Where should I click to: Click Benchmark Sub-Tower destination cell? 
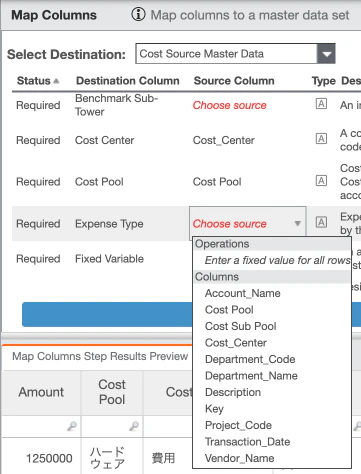pos(116,105)
